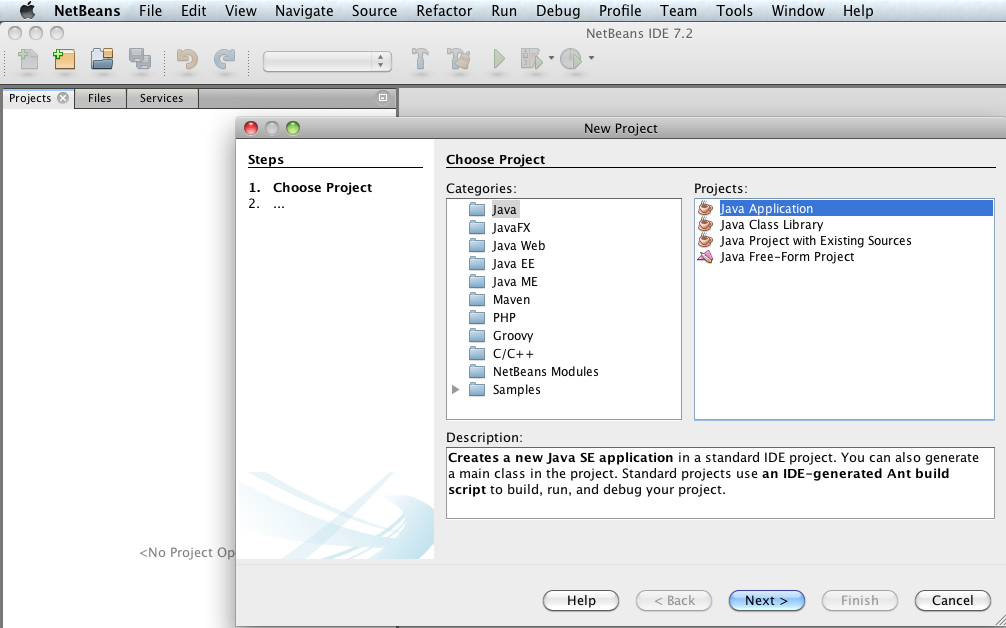Viewport: 1006px width, 628px height.
Task: Open the Tools menu
Action: 735,11
